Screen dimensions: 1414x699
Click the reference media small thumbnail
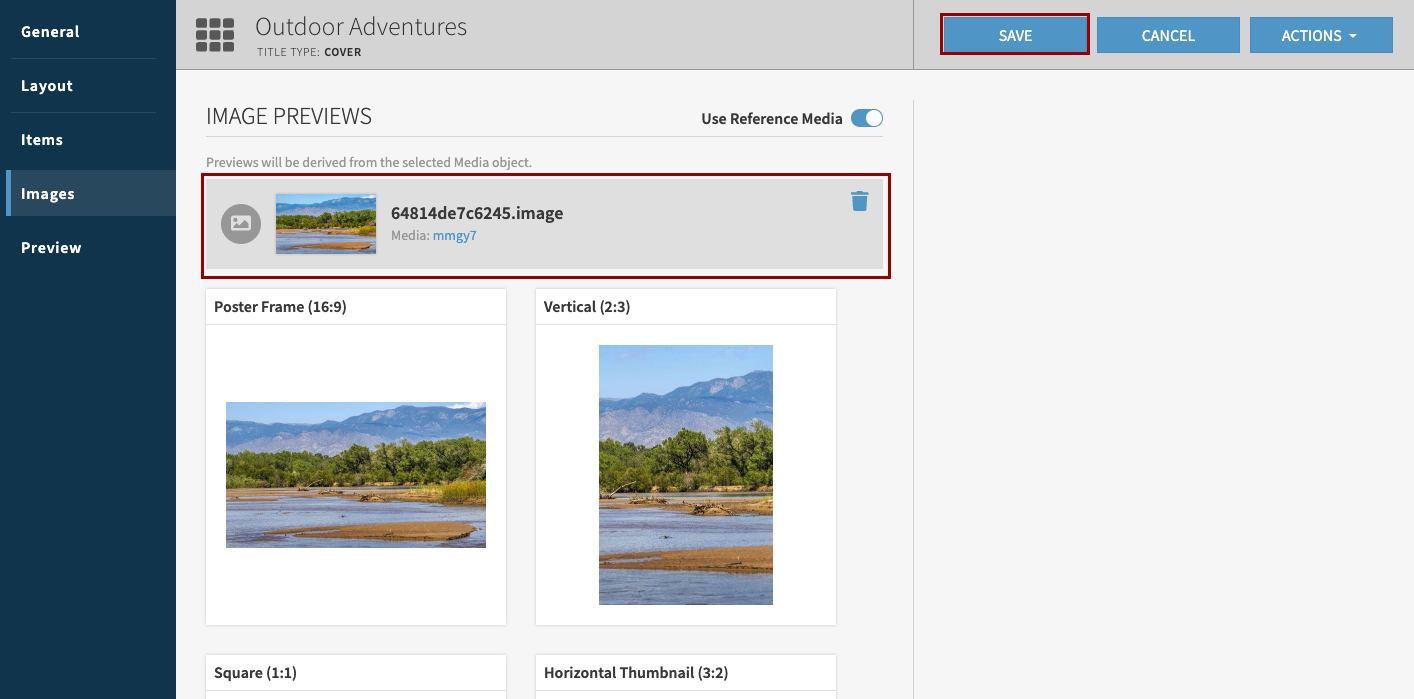(326, 224)
